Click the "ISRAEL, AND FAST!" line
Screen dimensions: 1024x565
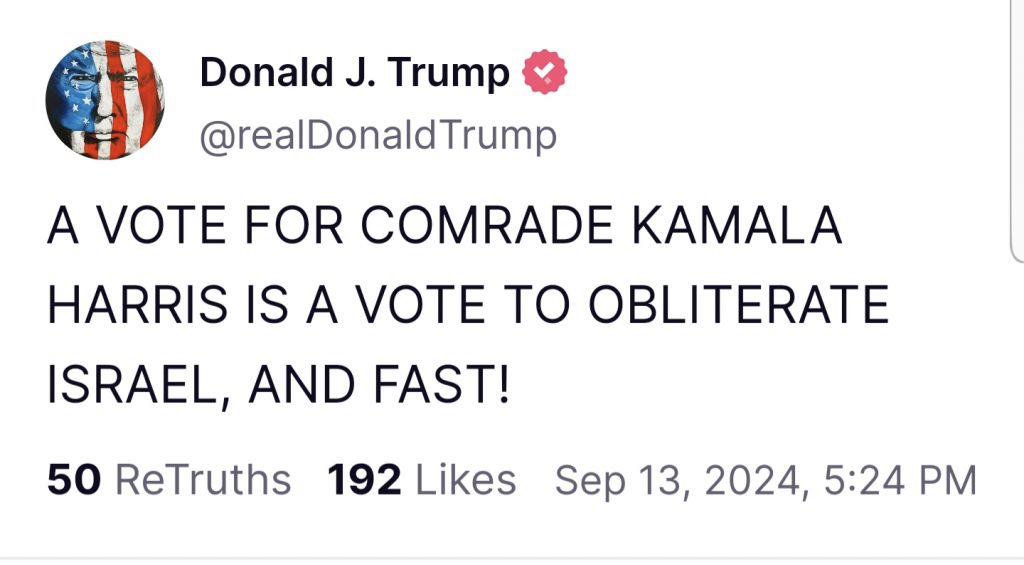point(278,384)
